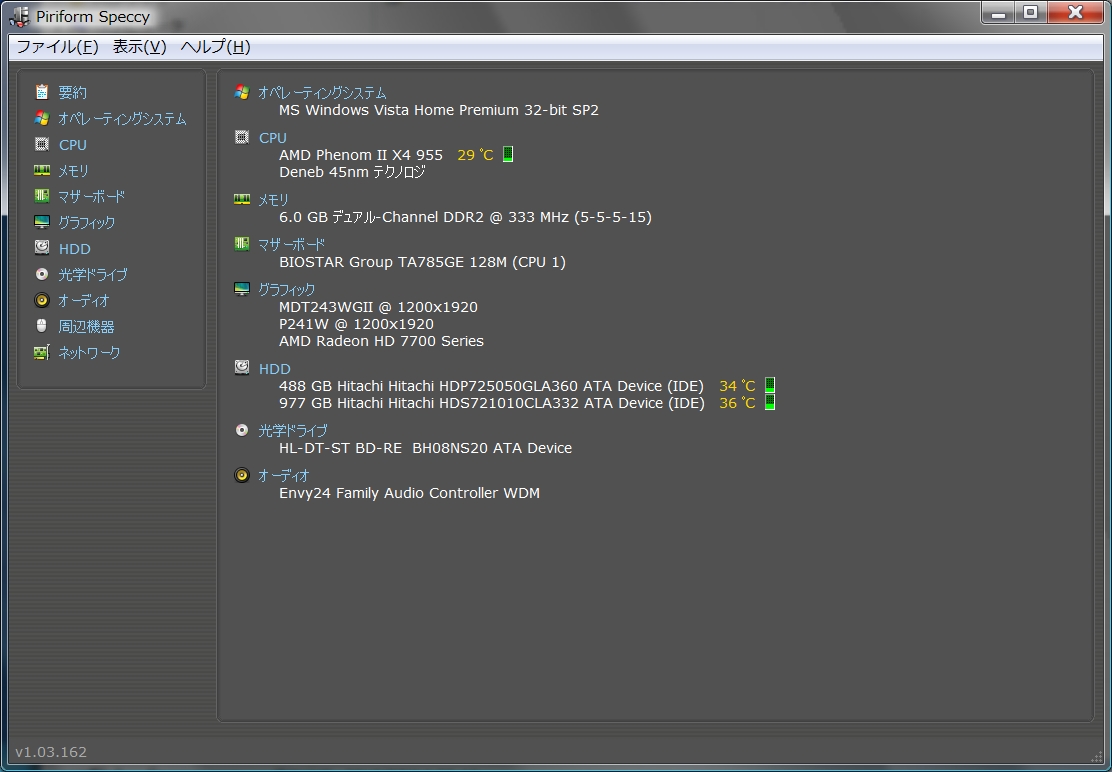This screenshot has height=772, width=1112.
Task: Click the グラフィック monitor icon in summary panel
Action: coord(242,289)
